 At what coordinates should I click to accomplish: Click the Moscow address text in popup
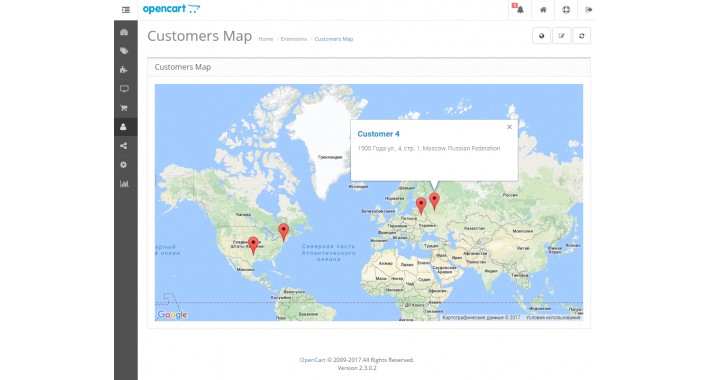tap(429, 148)
